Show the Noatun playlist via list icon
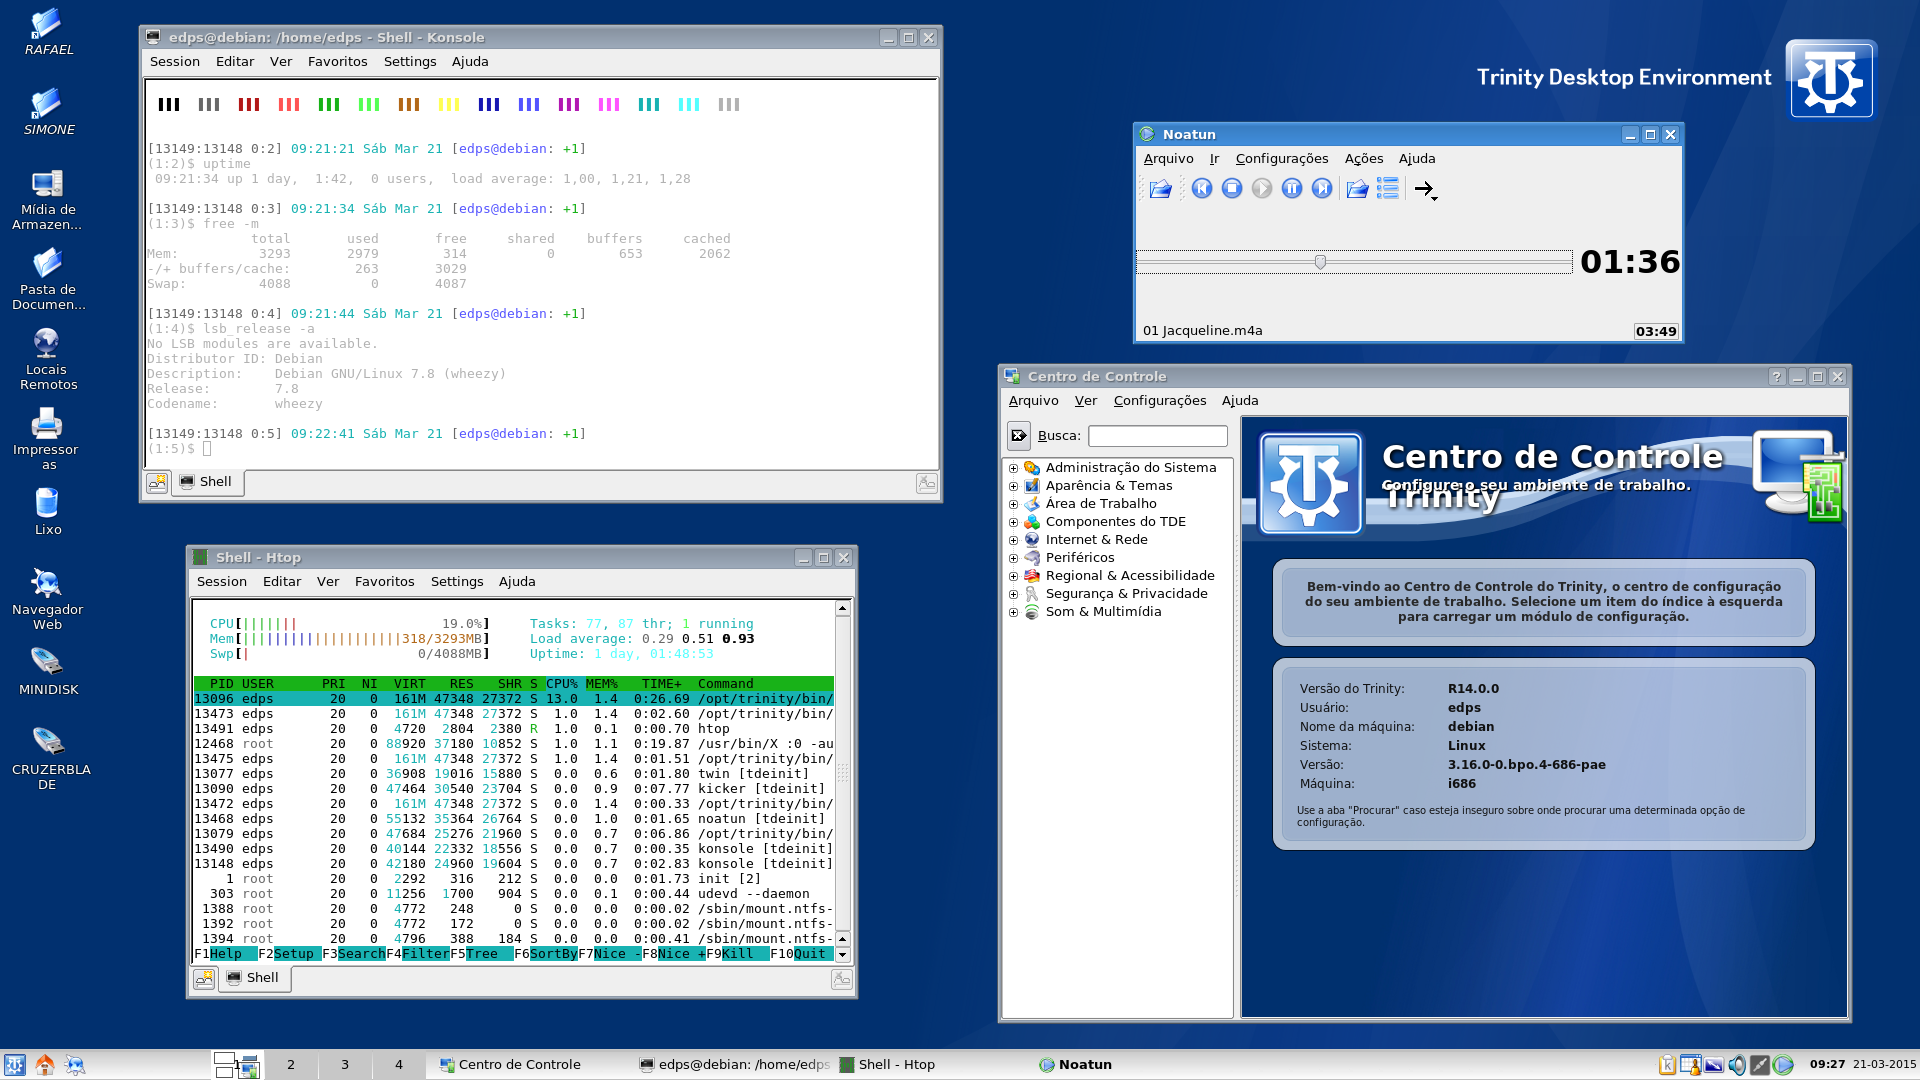Viewport: 1920px width, 1080px height. pos(1388,188)
